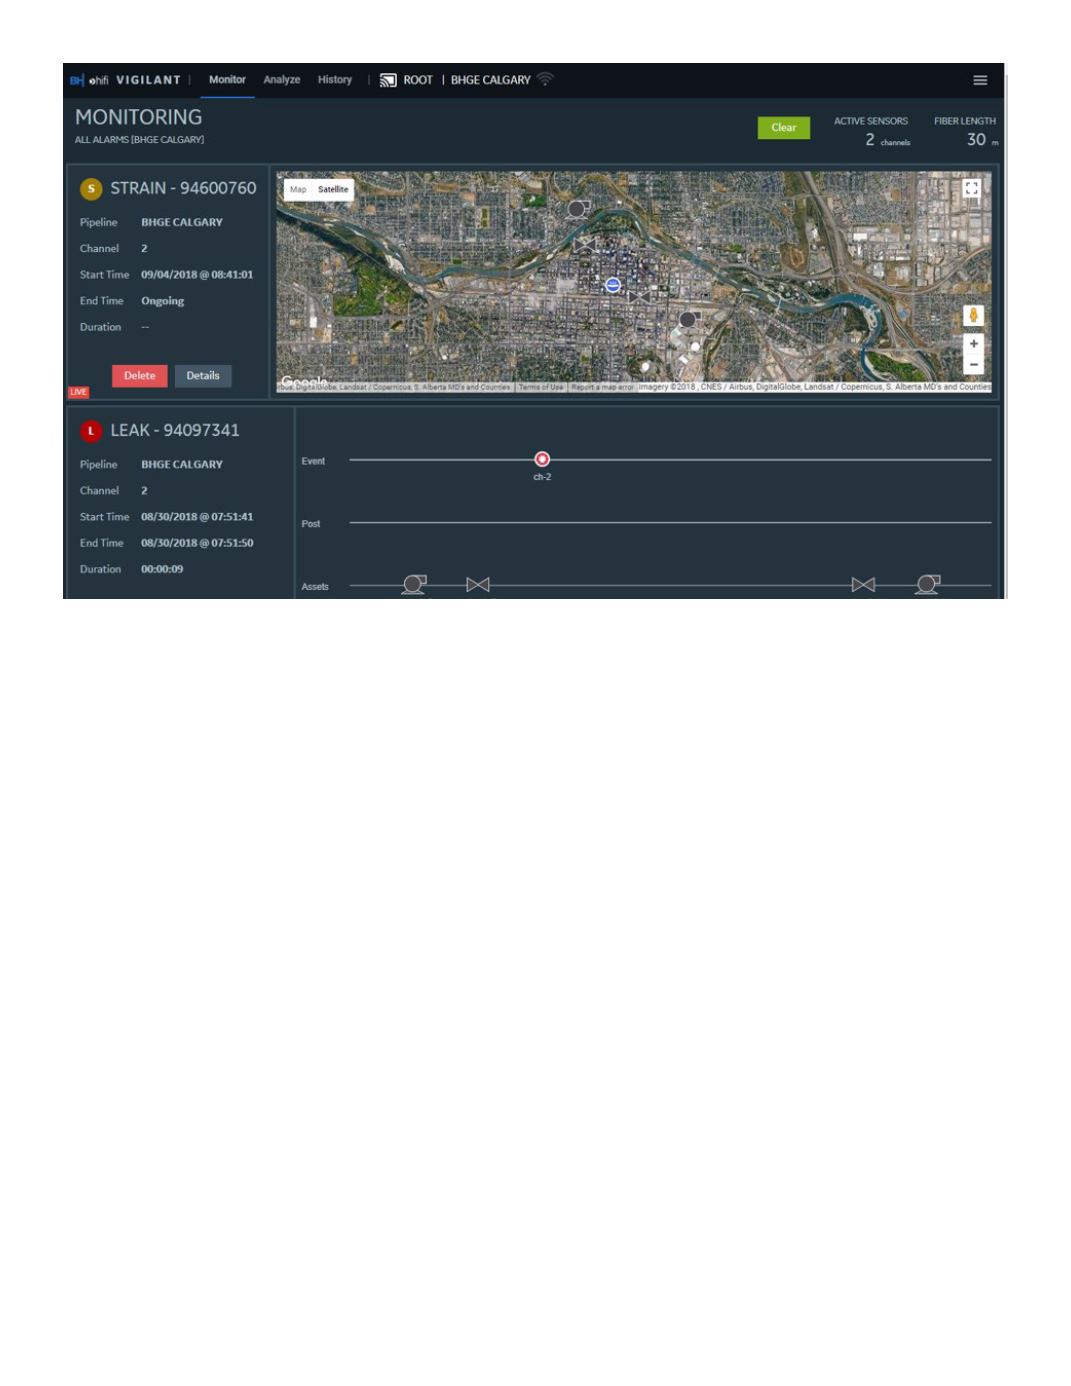The width and height of the screenshot is (1071, 1386).
Task: Switch map to Satellite view
Action: (333, 189)
